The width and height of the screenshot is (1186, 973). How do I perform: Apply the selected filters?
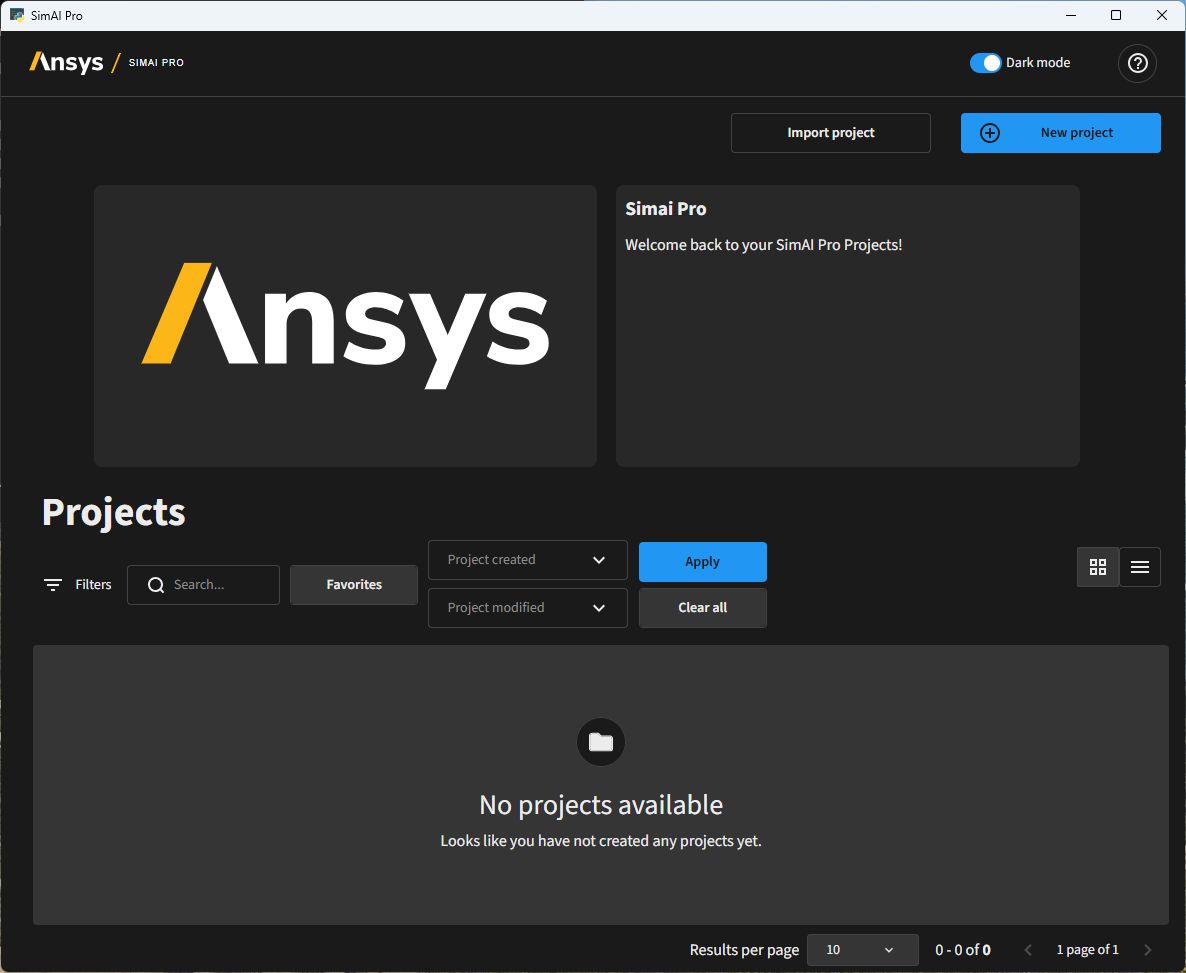(x=702, y=562)
